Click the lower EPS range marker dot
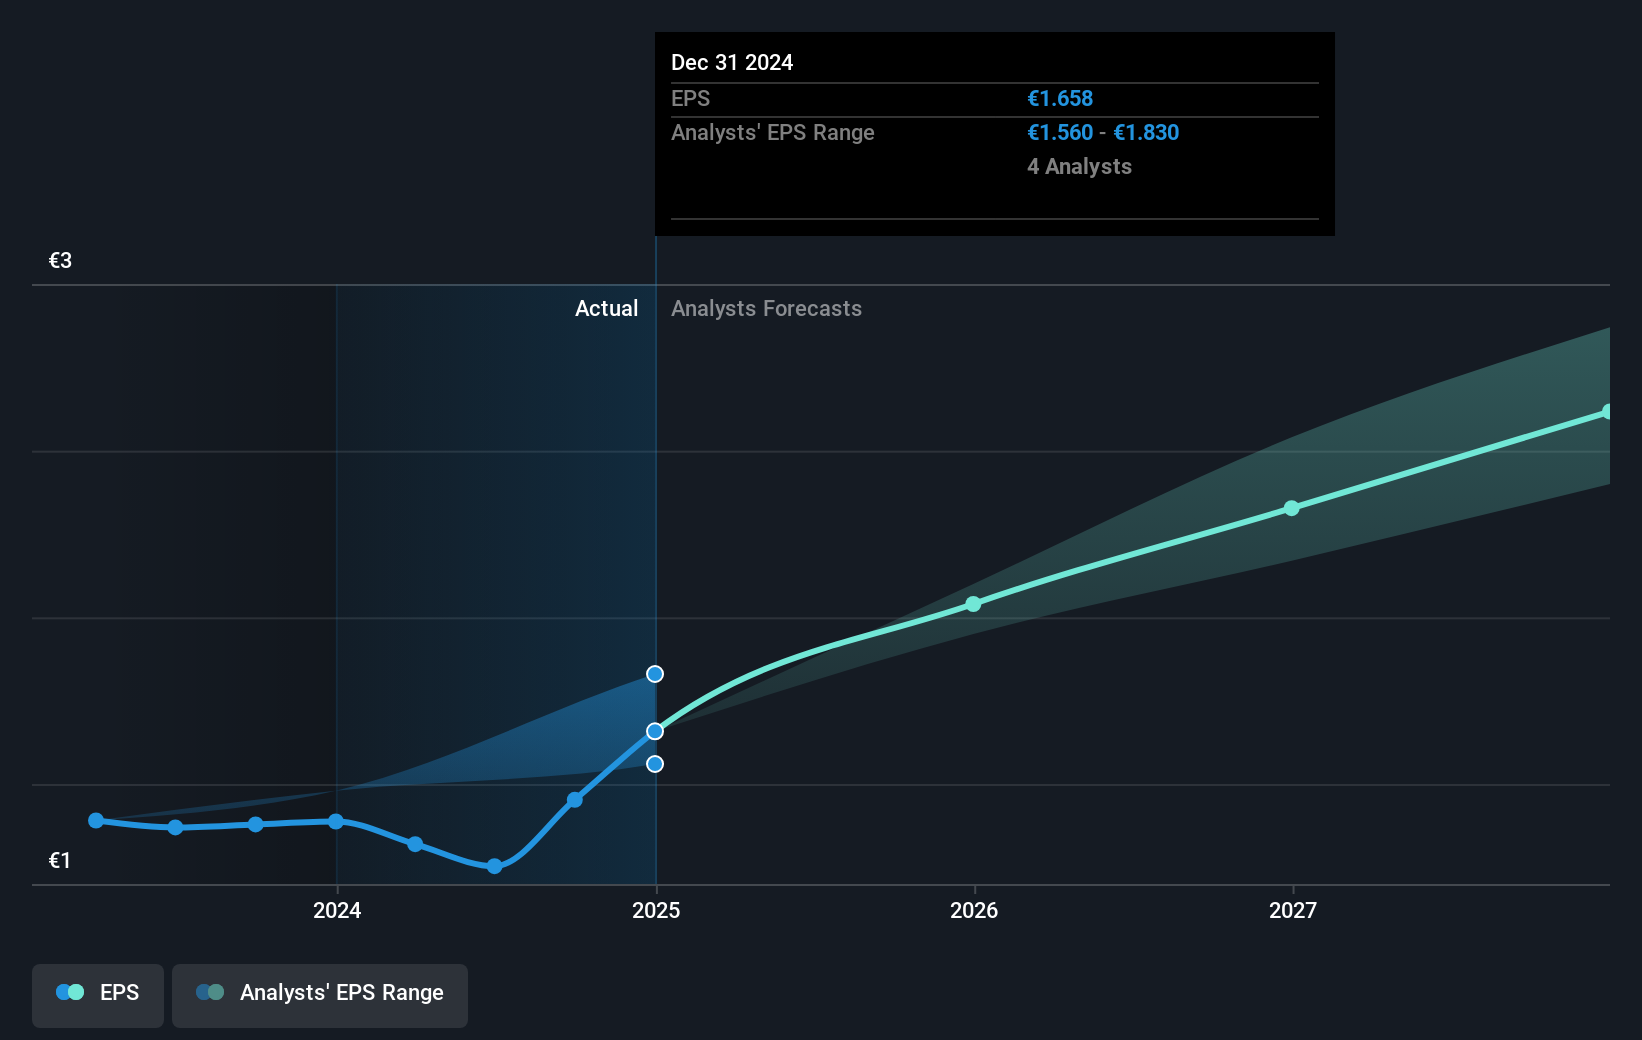 655,764
